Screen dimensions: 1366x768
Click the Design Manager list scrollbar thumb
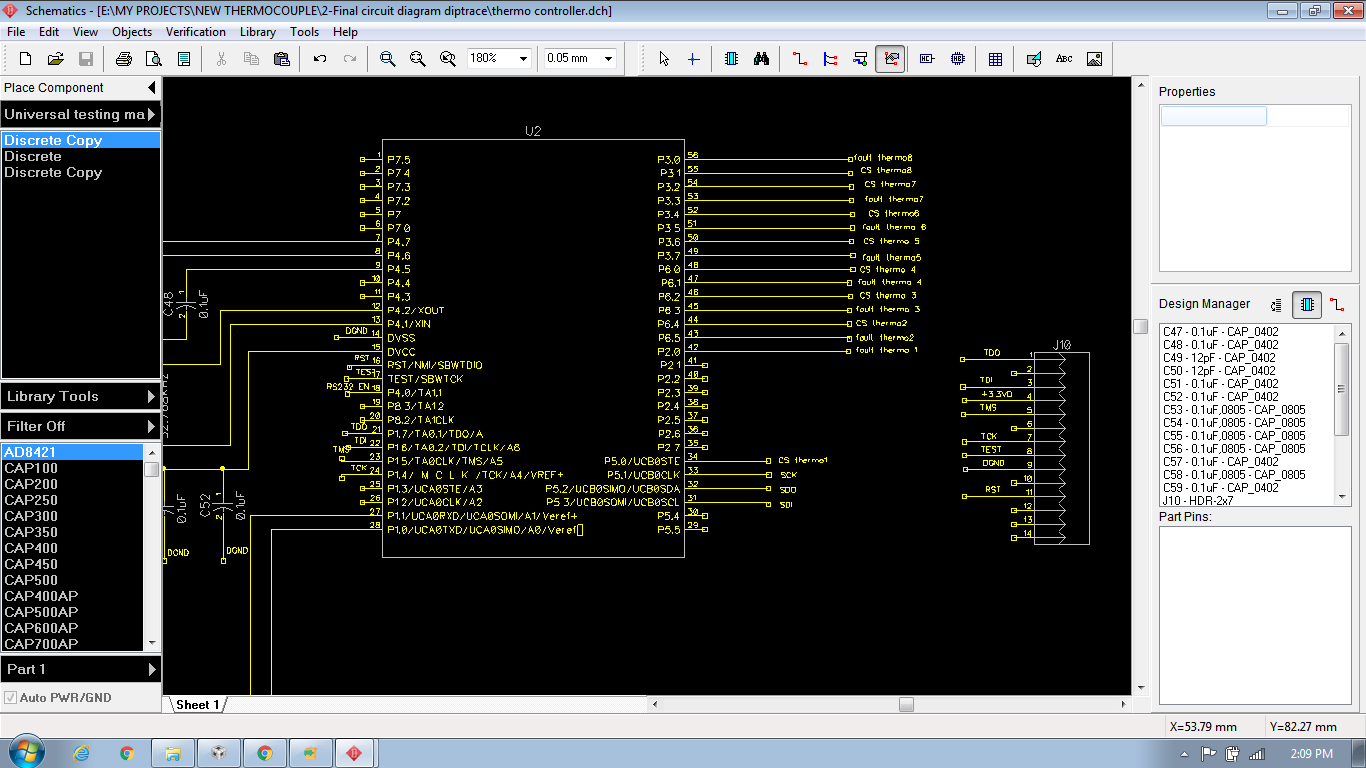[1343, 390]
